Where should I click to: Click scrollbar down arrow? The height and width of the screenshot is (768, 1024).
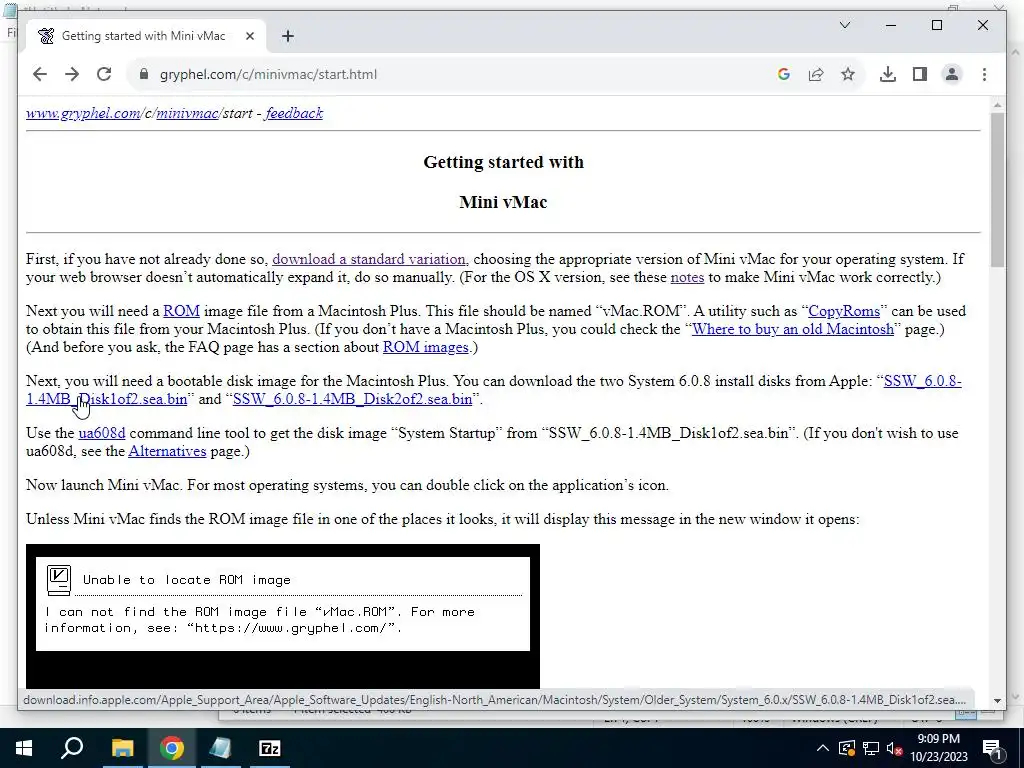[997, 700]
